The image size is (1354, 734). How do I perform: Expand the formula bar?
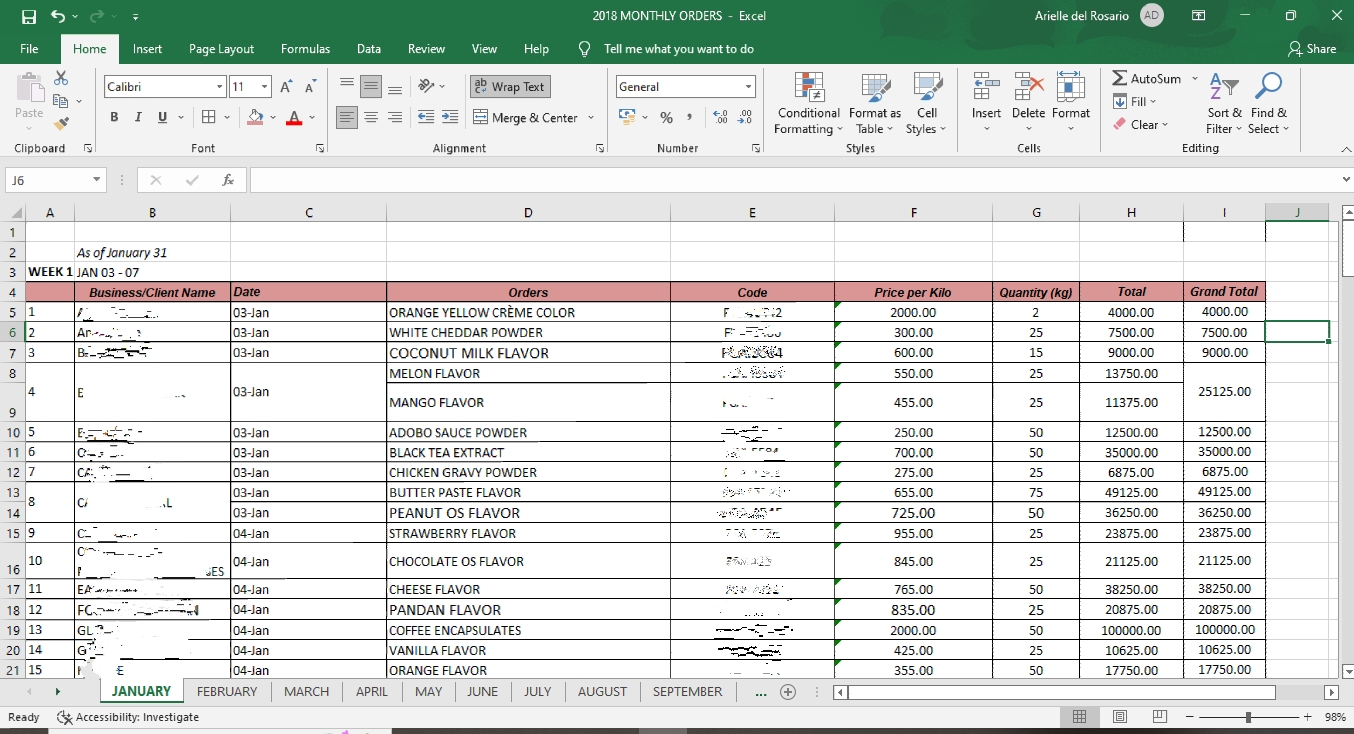(1345, 180)
